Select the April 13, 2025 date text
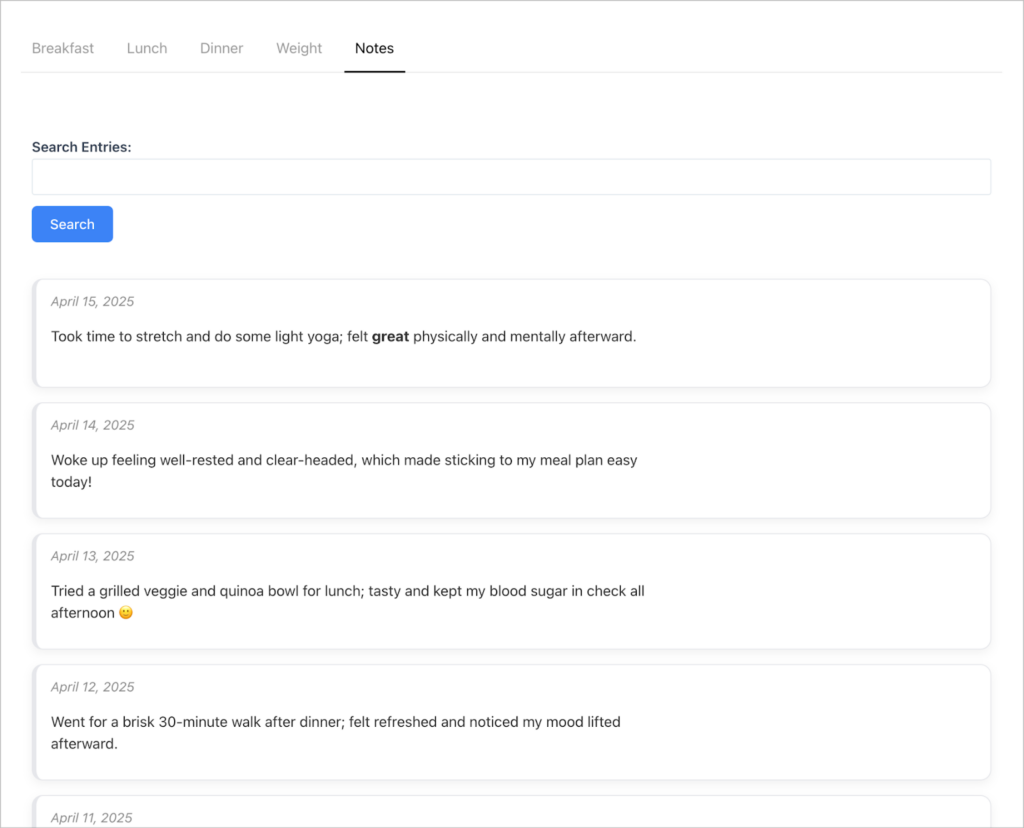The image size is (1024, 828). coord(93,556)
